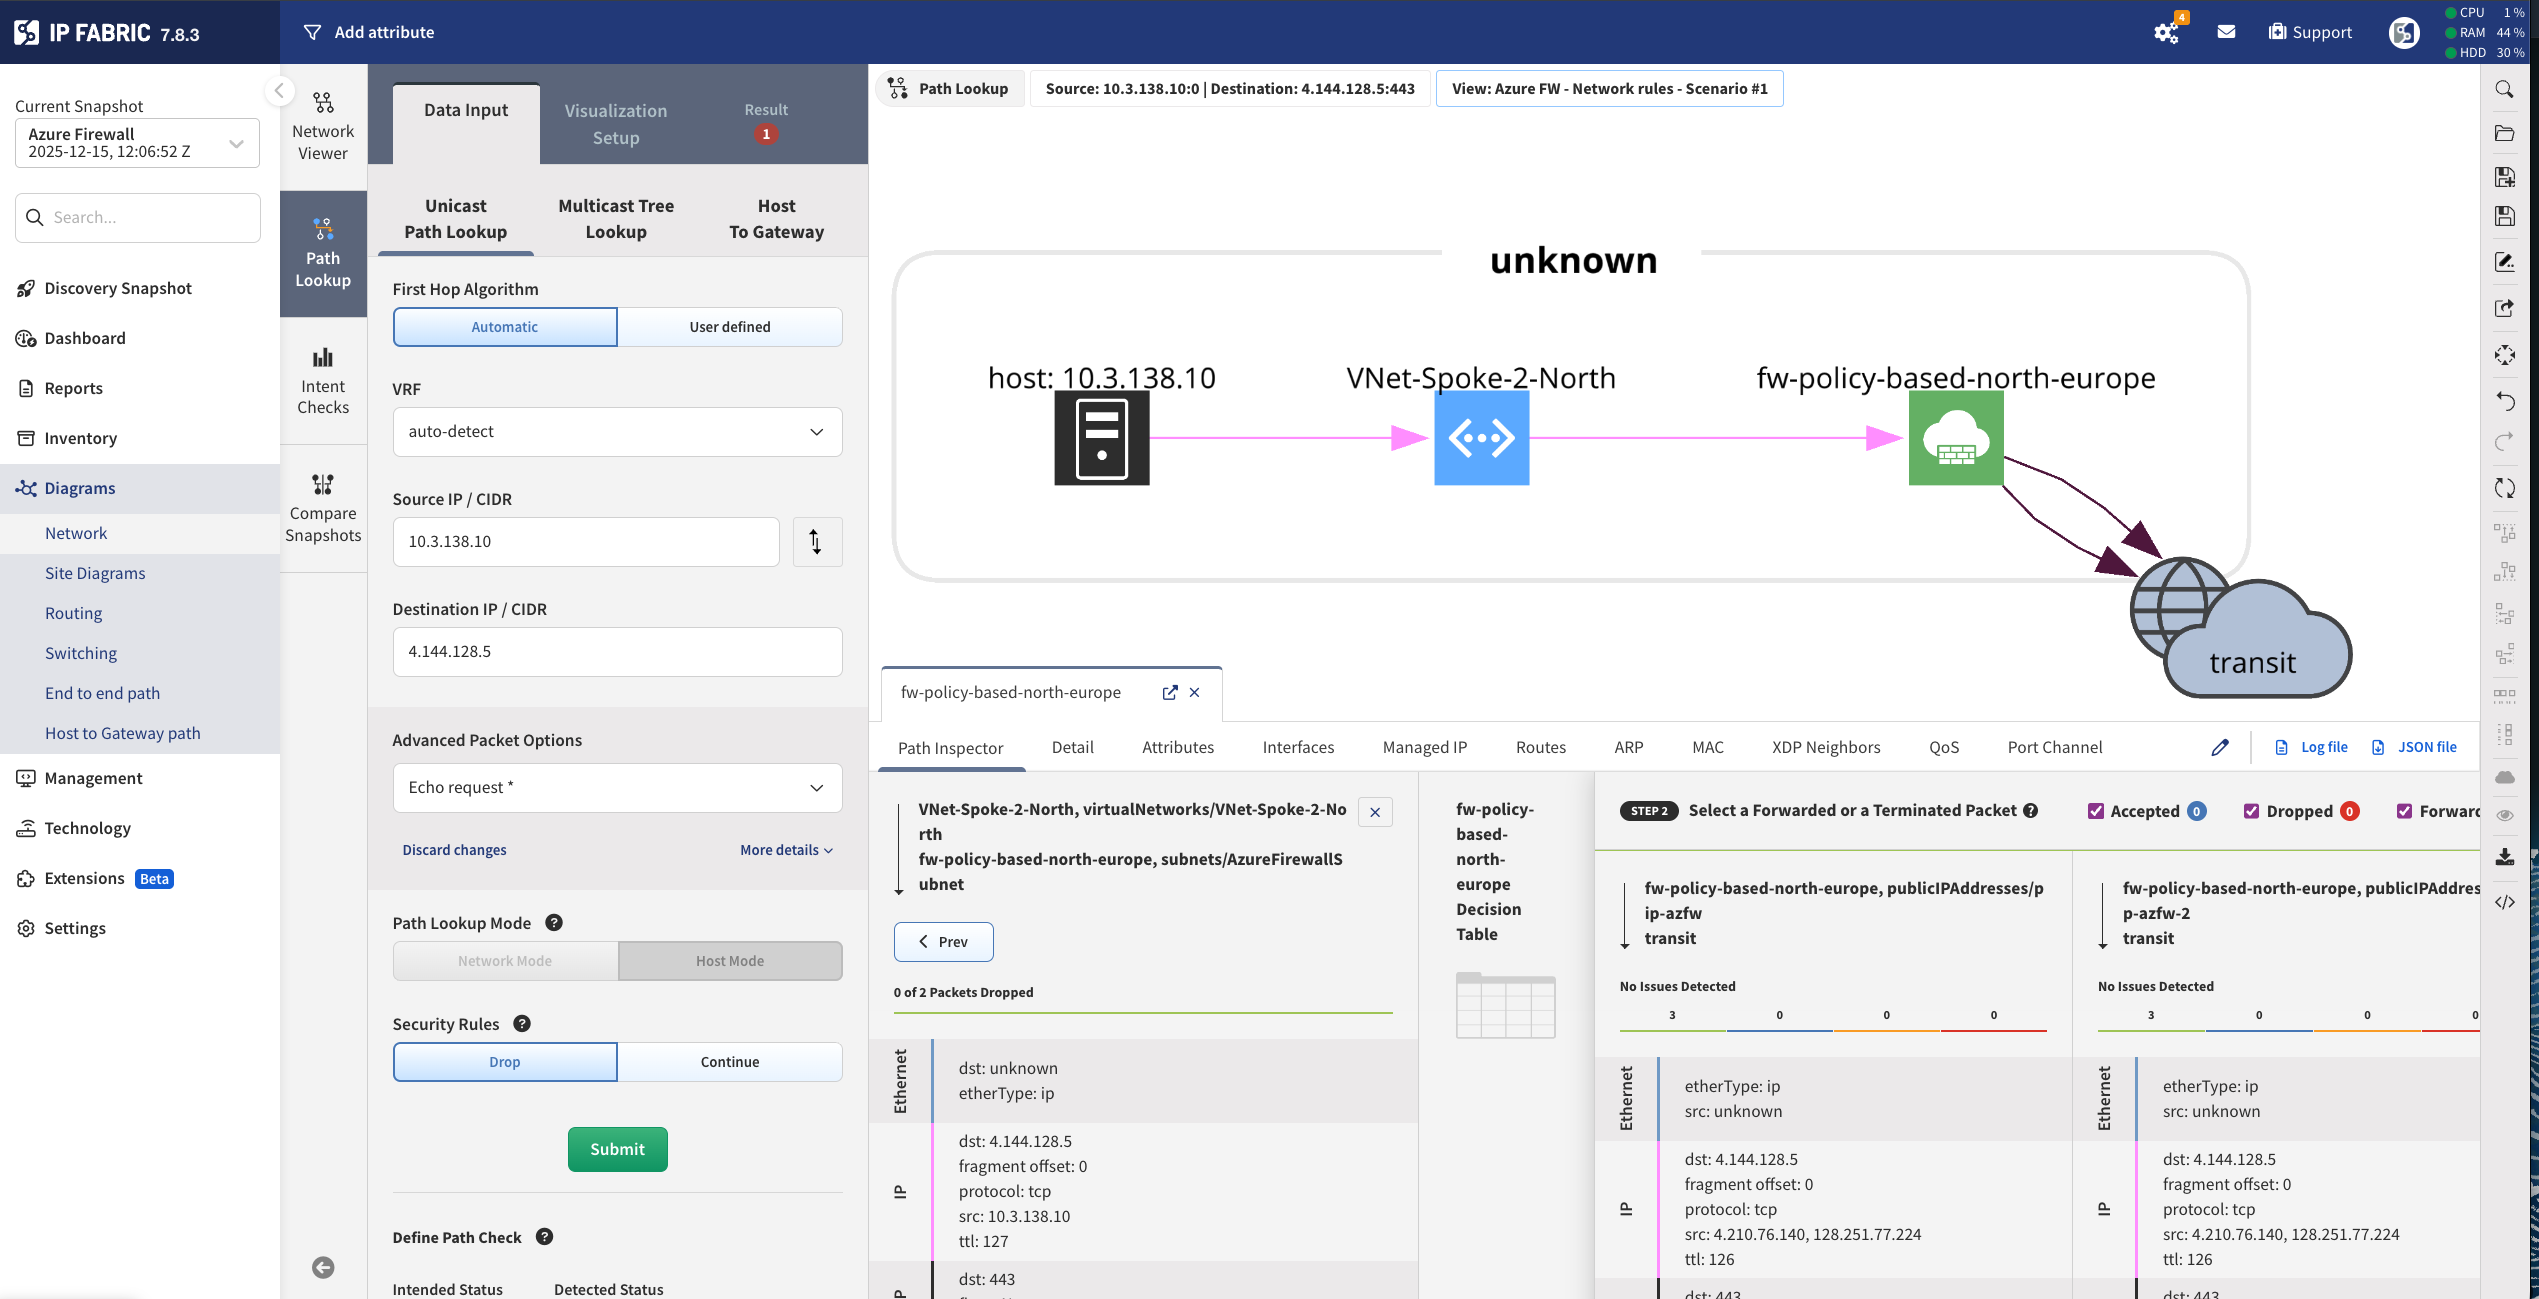Image resolution: width=2539 pixels, height=1299 pixels.
Task: Click the undo arrow in the right toolbar
Action: (x=2505, y=401)
